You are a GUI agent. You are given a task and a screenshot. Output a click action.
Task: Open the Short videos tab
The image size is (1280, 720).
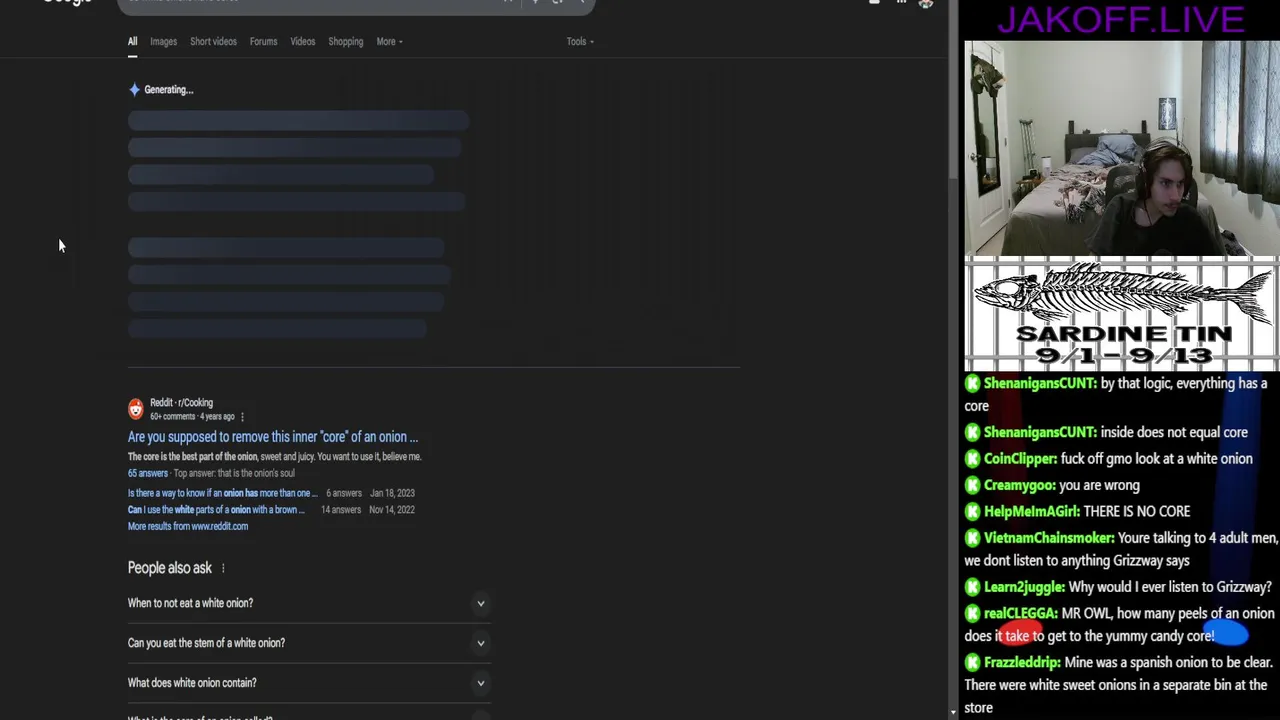coord(213,41)
